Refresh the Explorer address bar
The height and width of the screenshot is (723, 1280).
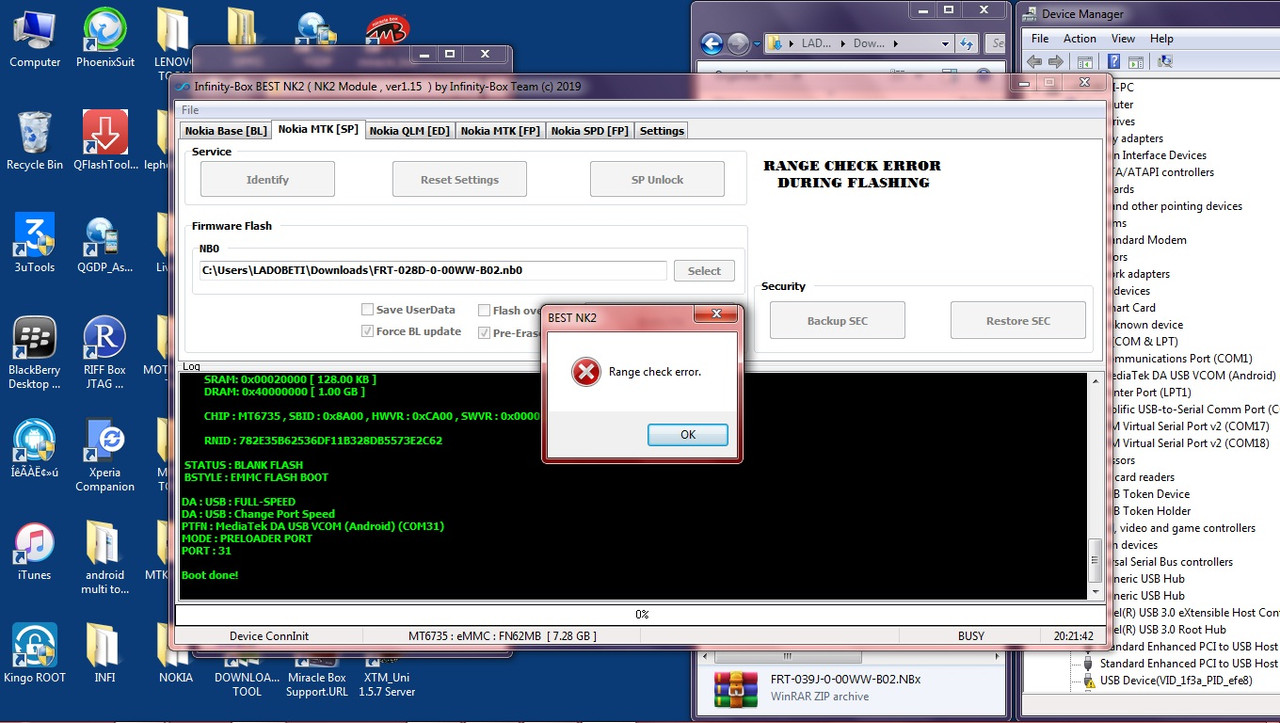coord(966,44)
